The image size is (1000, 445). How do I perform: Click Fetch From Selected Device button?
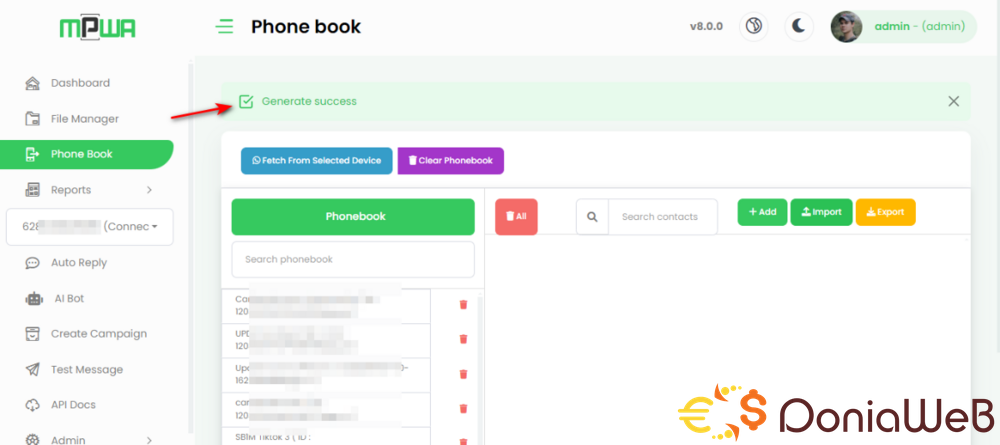point(316,161)
